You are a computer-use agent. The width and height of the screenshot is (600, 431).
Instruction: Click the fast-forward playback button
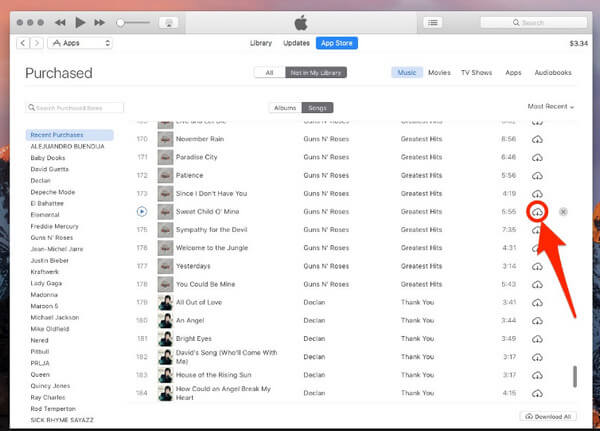click(99, 23)
